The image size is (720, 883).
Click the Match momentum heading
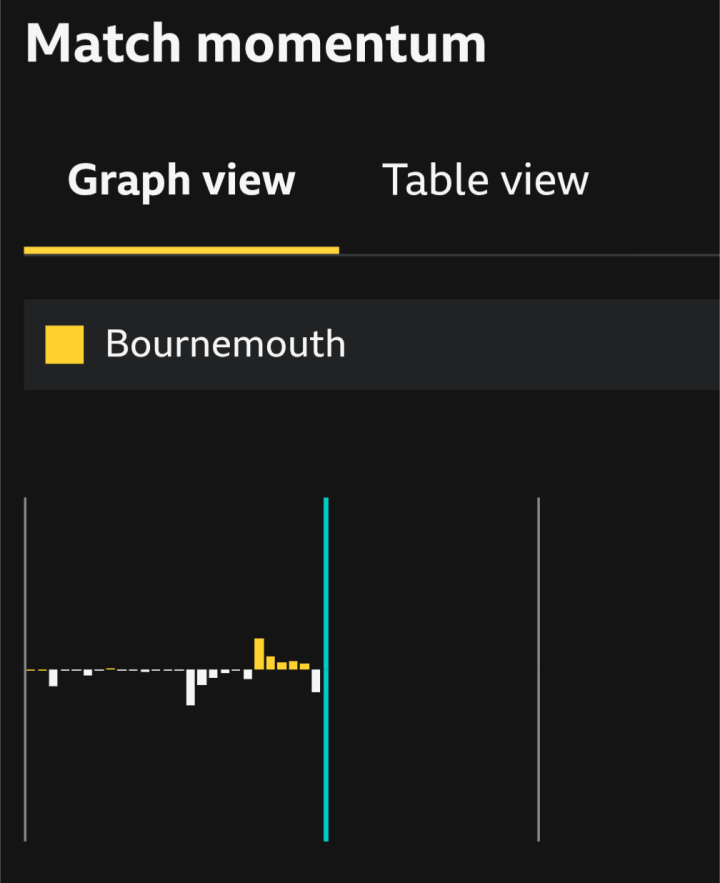pos(256,43)
